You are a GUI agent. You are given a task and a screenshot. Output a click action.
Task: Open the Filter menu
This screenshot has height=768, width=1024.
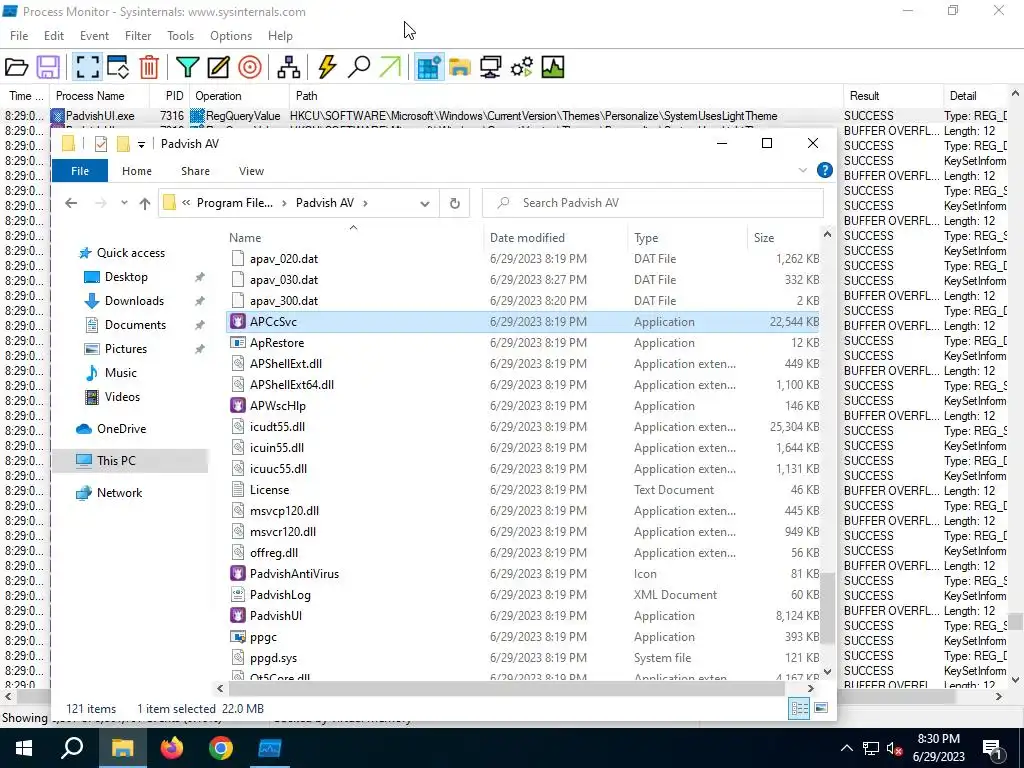[x=138, y=36]
